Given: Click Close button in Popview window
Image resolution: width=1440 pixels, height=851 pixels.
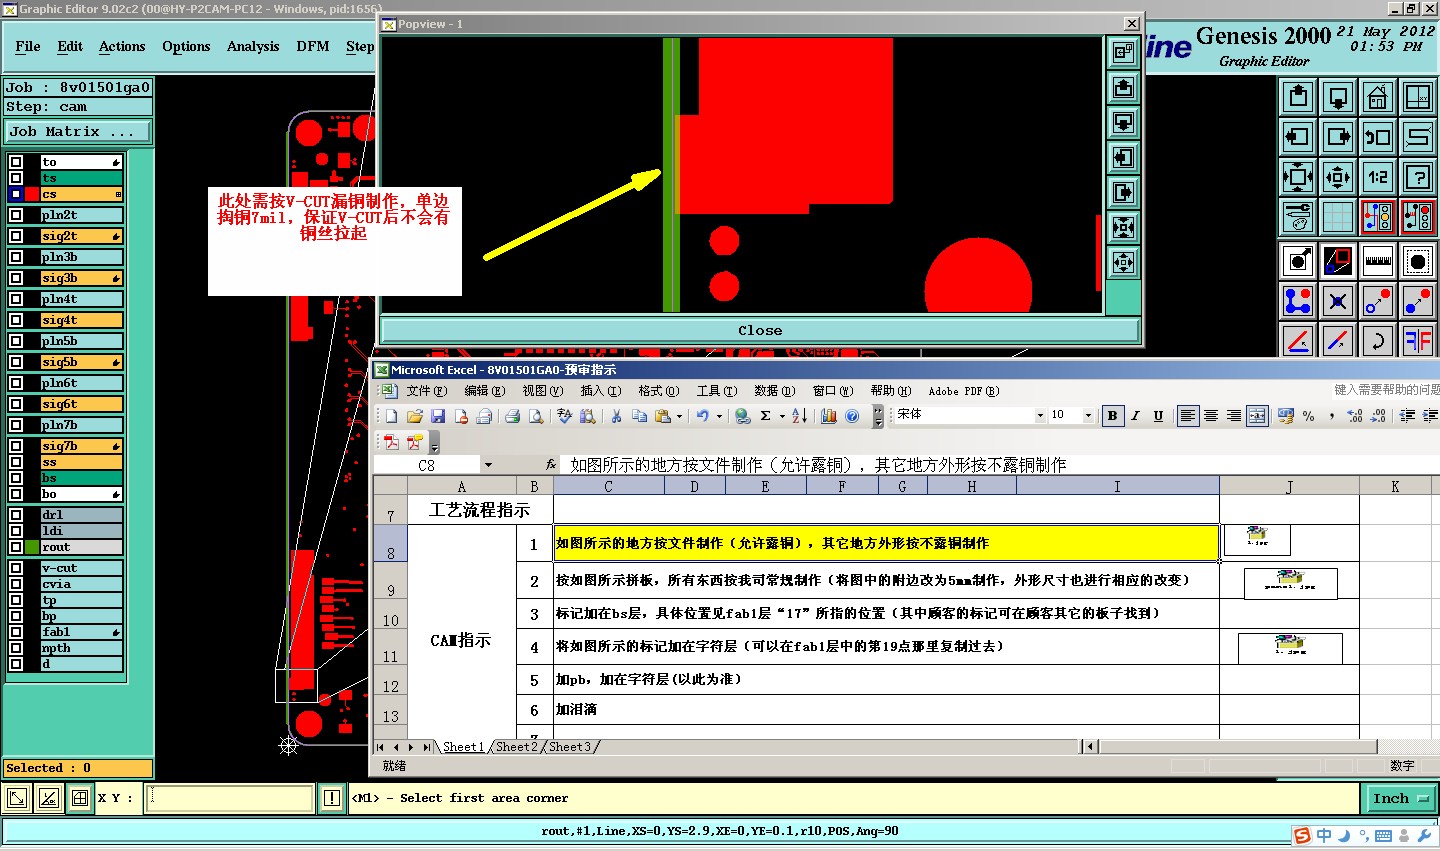Looking at the screenshot, I should click(x=760, y=330).
